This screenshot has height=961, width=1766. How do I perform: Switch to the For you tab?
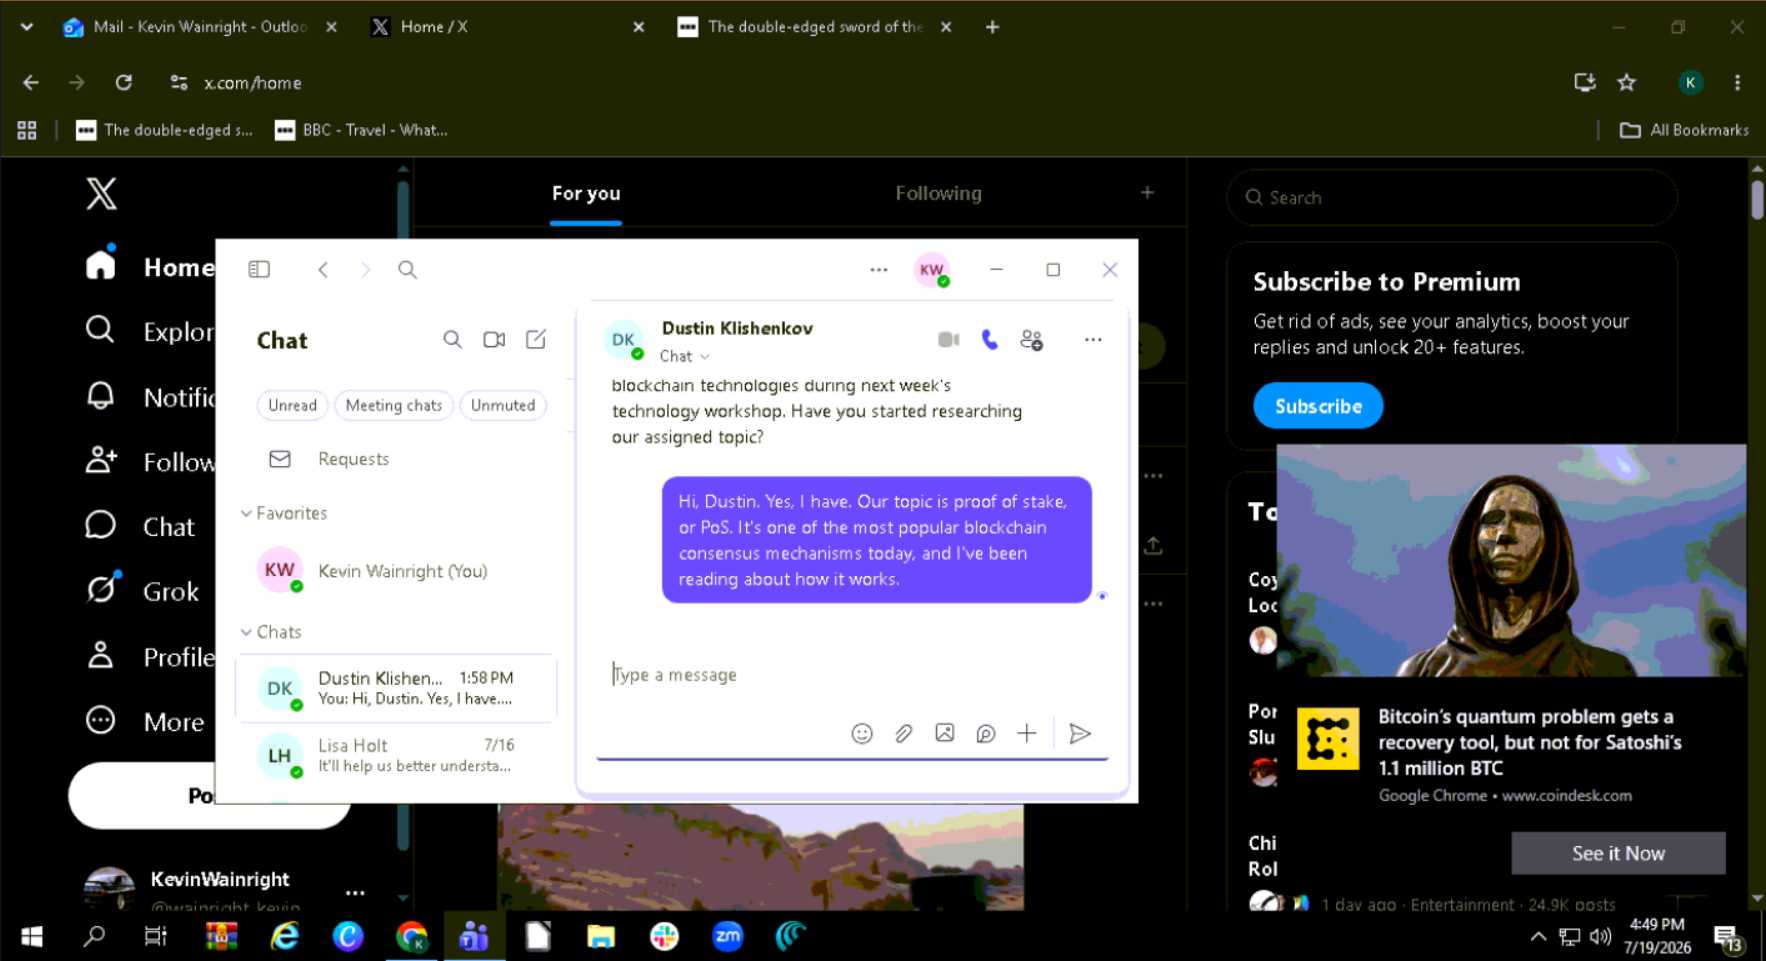point(586,193)
